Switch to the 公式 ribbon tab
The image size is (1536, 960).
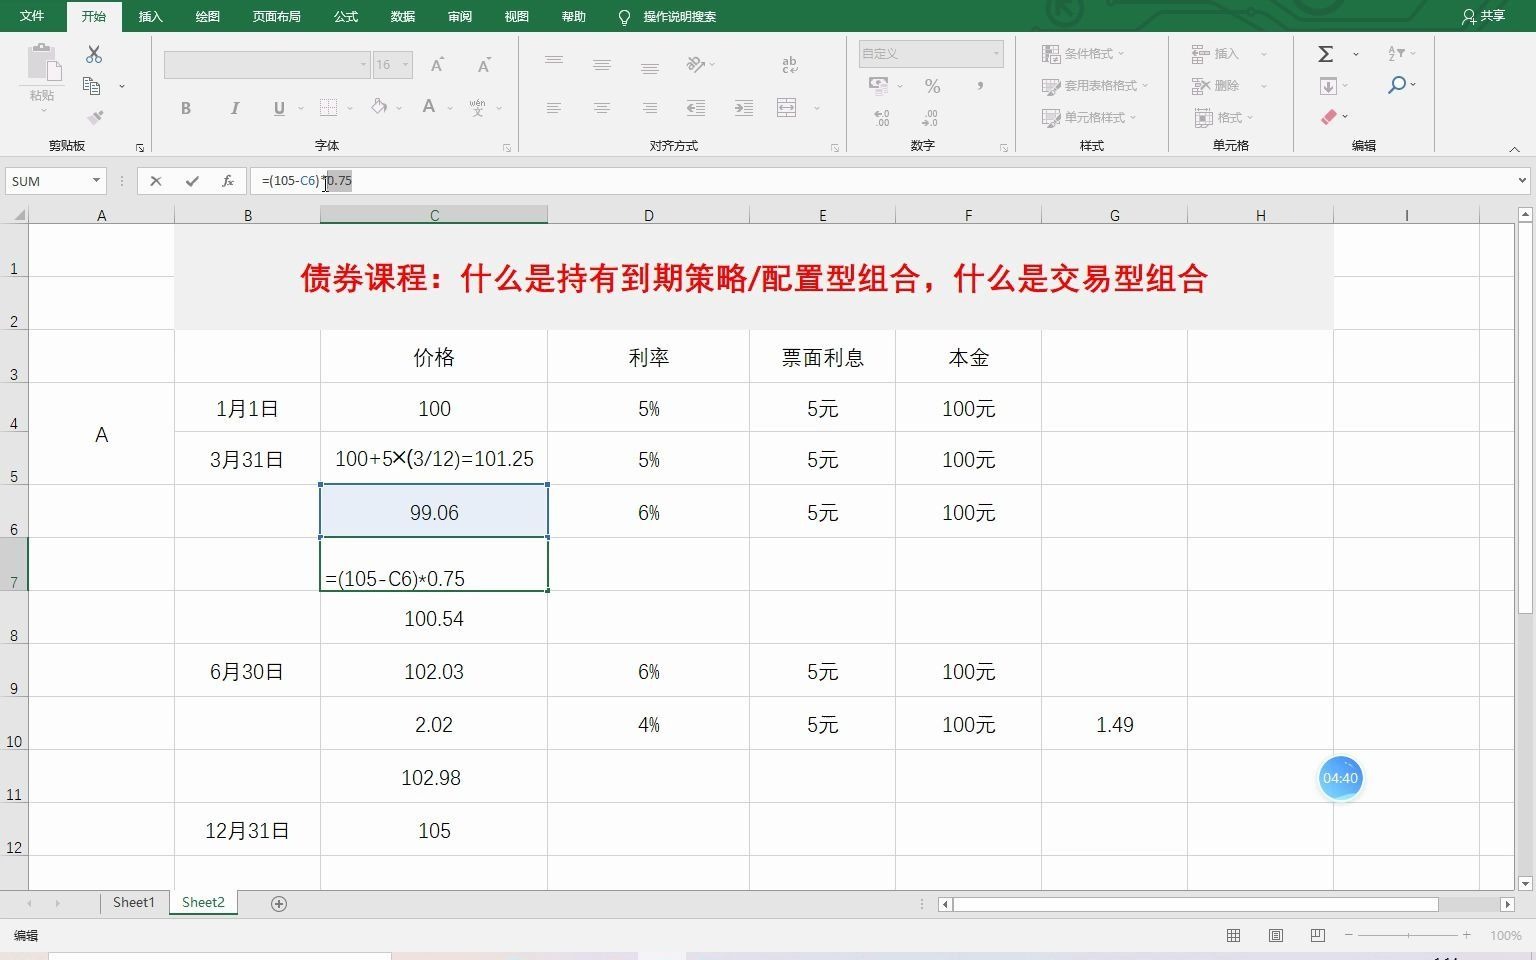point(346,16)
